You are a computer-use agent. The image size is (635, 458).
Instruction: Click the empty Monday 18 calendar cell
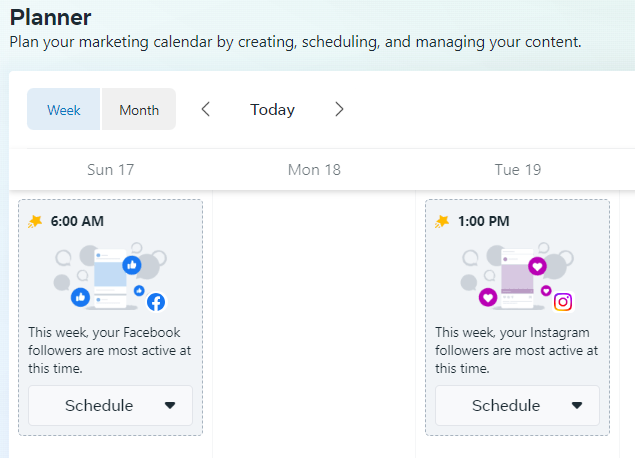click(x=314, y=320)
